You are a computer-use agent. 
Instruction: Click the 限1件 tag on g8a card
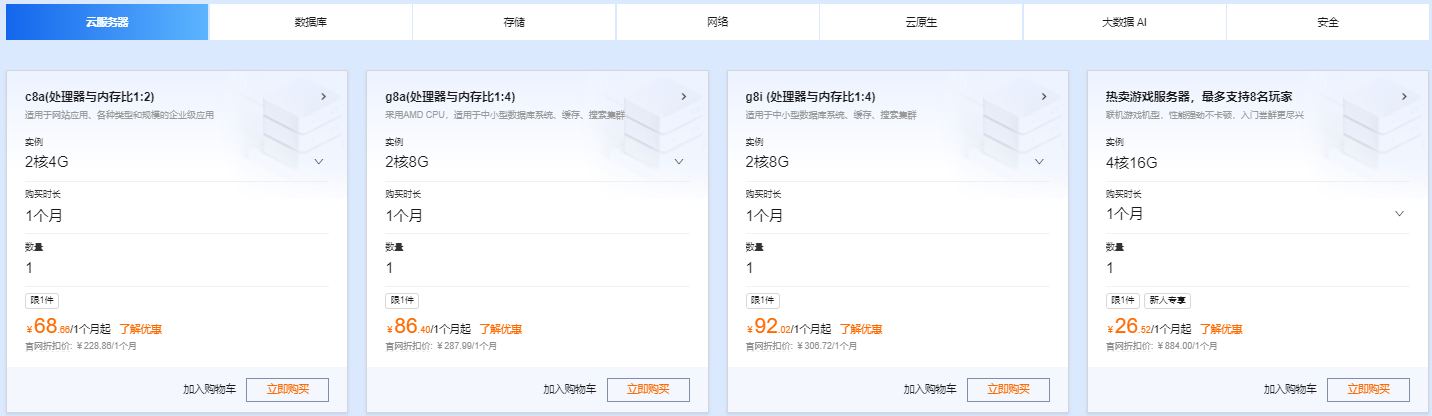402,300
